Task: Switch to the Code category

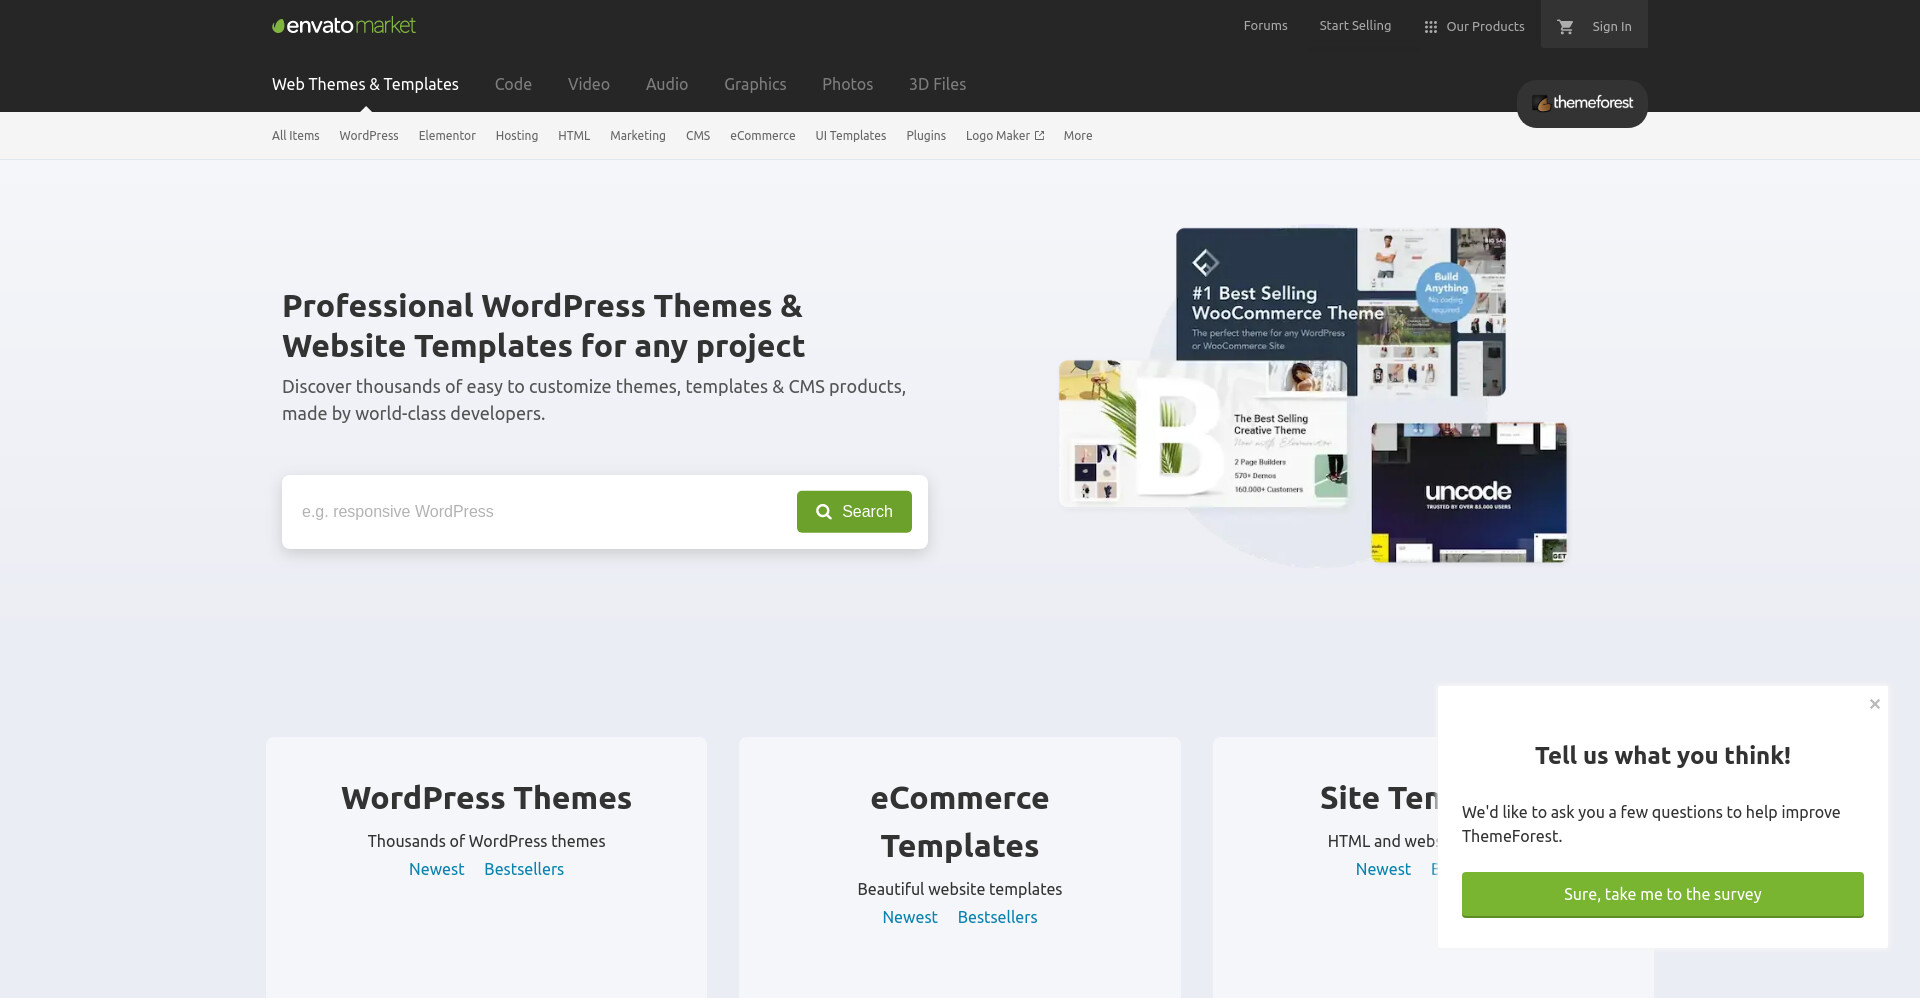Action: (513, 84)
